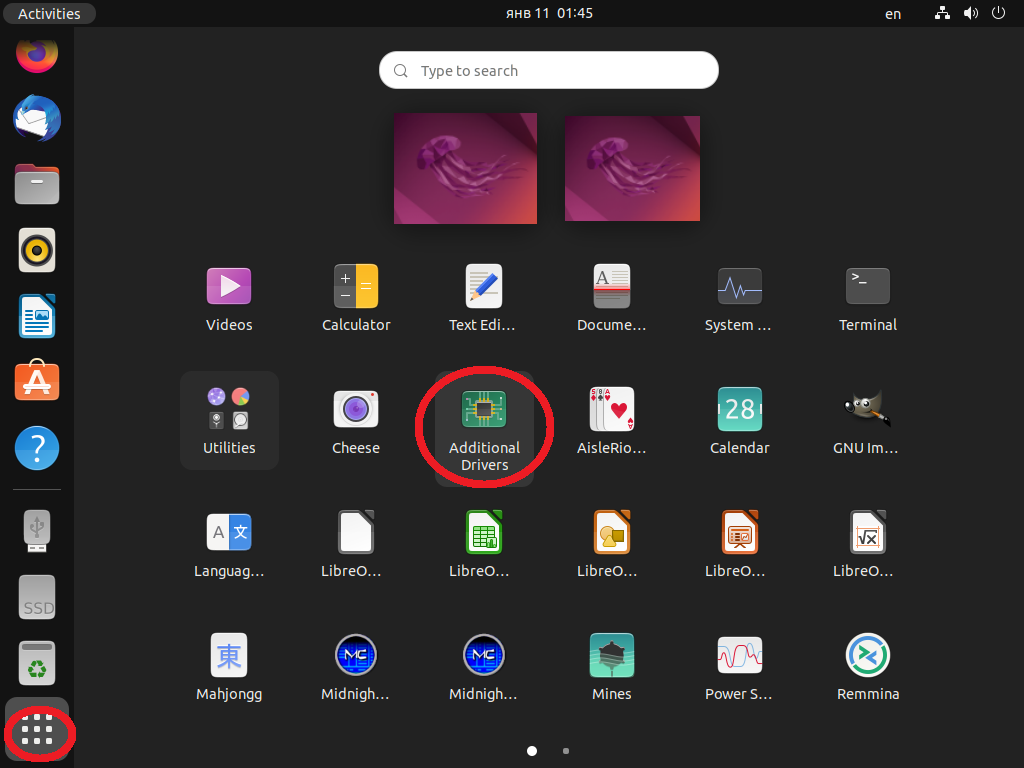Launch Rhythmbox from the dock
The width and height of the screenshot is (1024, 768).
pos(37,250)
